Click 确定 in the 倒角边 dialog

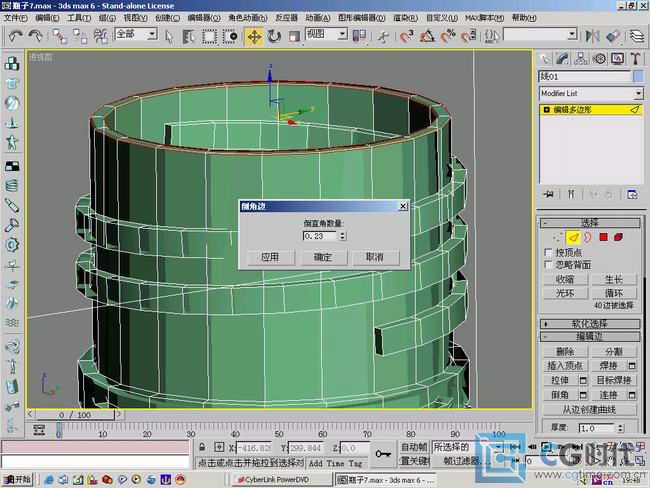323,257
